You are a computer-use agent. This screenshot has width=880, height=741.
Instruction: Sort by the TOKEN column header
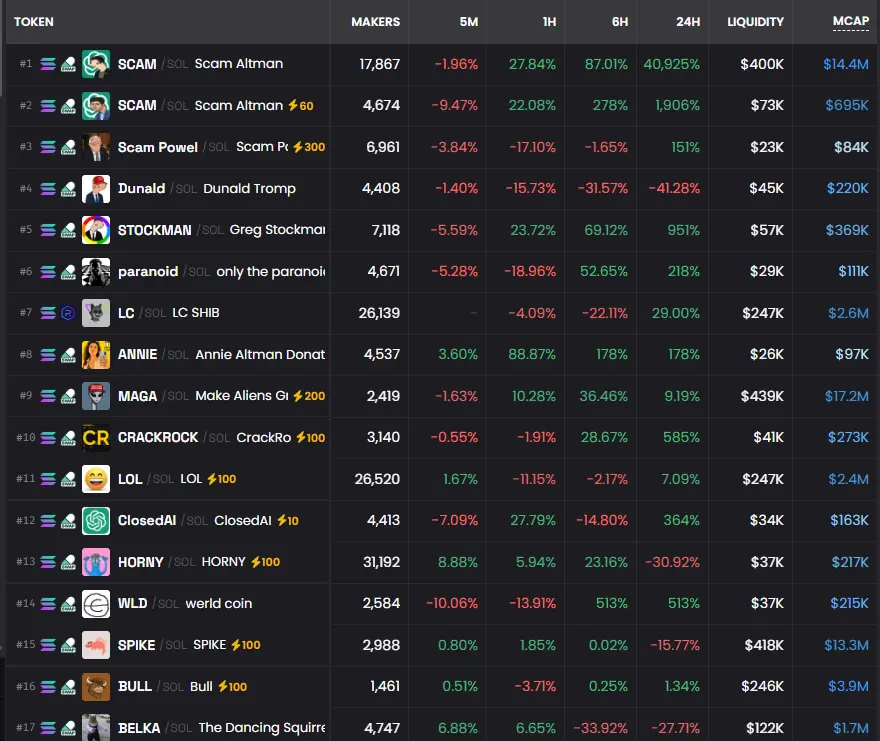tap(34, 22)
